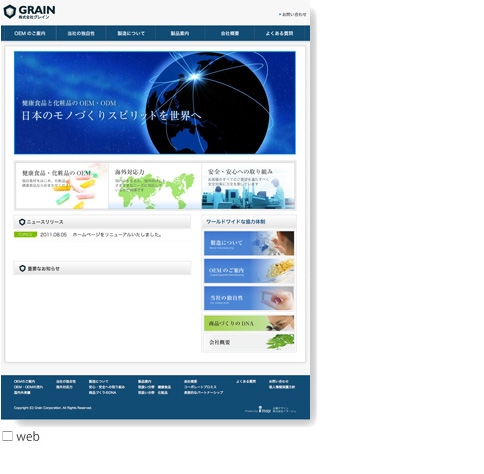484x474 pixels.
Task: Open the blue 製造について sidebar banner
Action: [x=249, y=243]
